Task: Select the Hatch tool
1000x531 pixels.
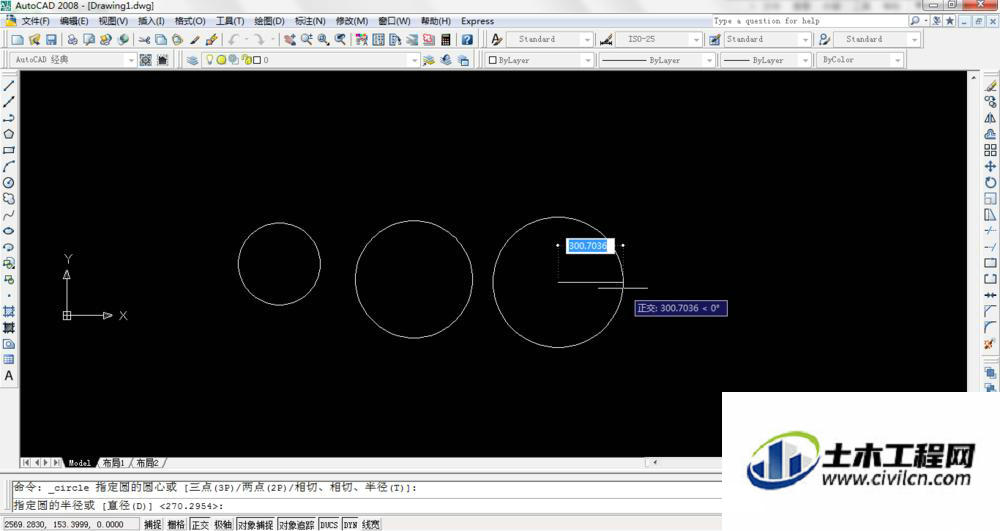Action: click(9, 311)
